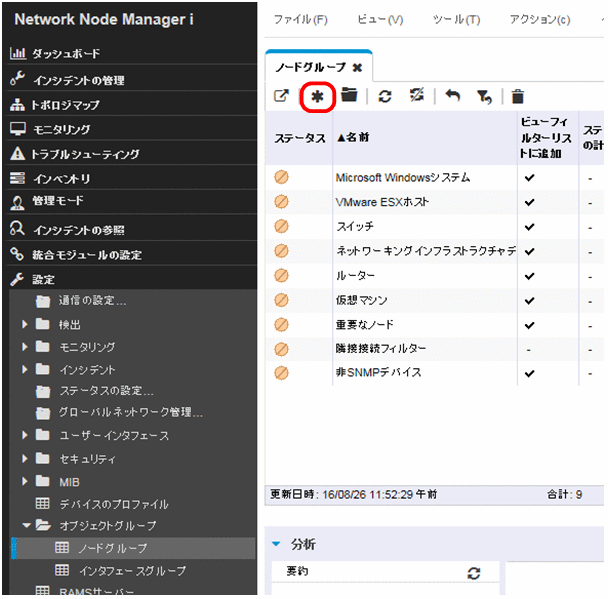
Task: Sort by the ステータス column header
Action: click(x=299, y=138)
